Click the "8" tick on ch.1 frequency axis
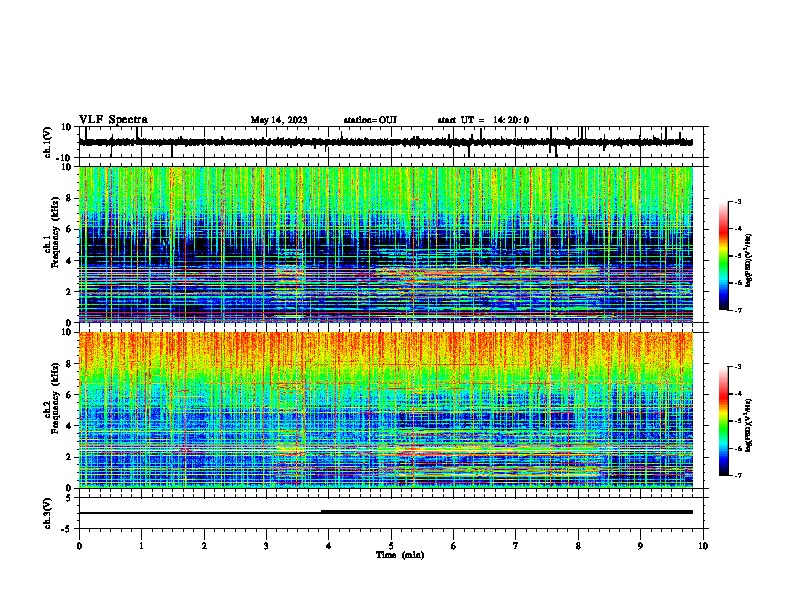Image resolution: width=792 pixels, height=612 pixels. pyautogui.click(x=70, y=198)
